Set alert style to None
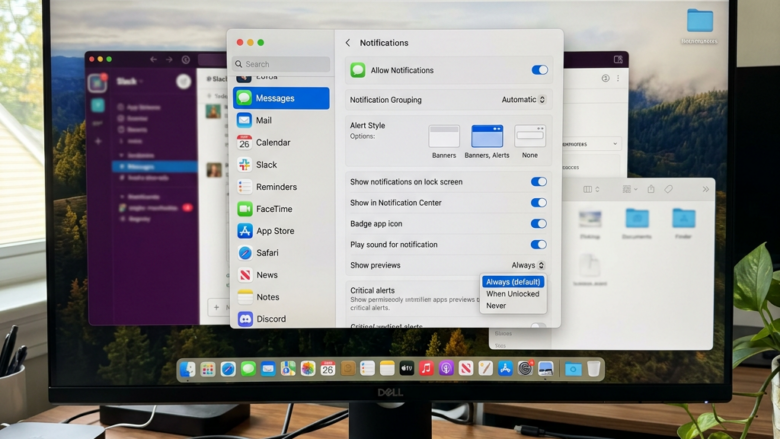The width and height of the screenshot is (780, 439). pos(530,136)
